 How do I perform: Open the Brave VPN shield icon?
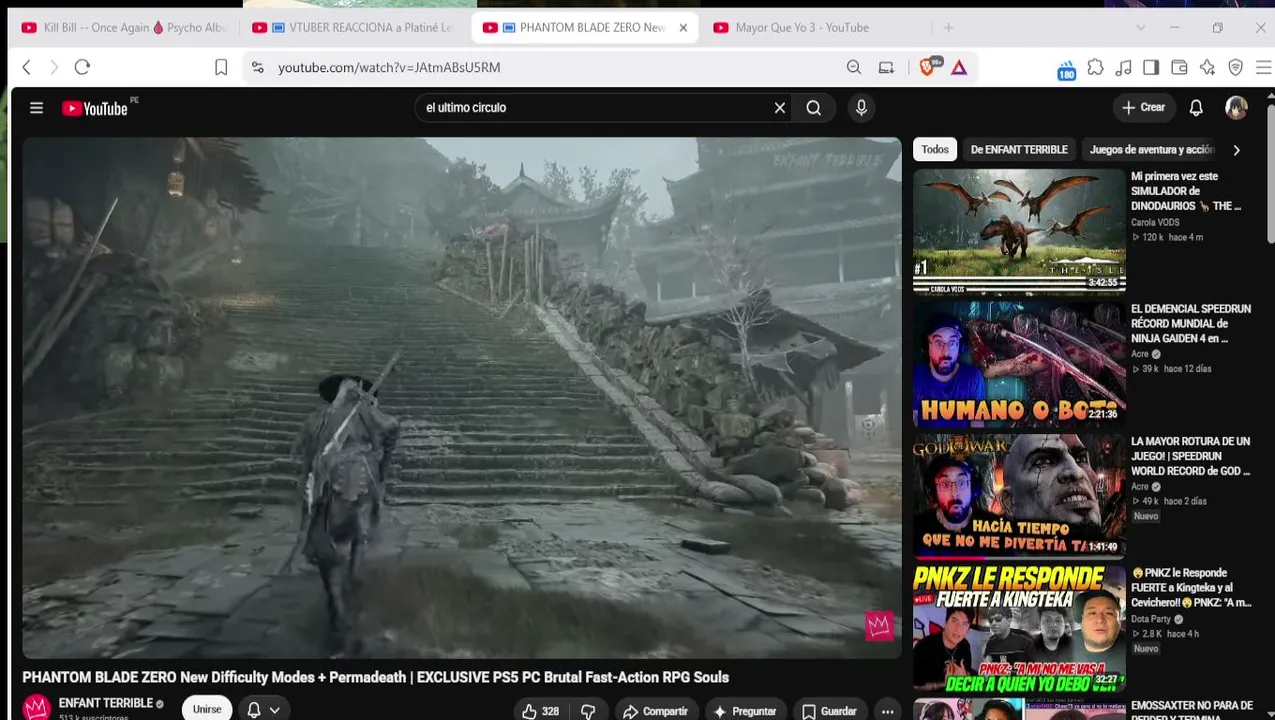(1235, 67)
